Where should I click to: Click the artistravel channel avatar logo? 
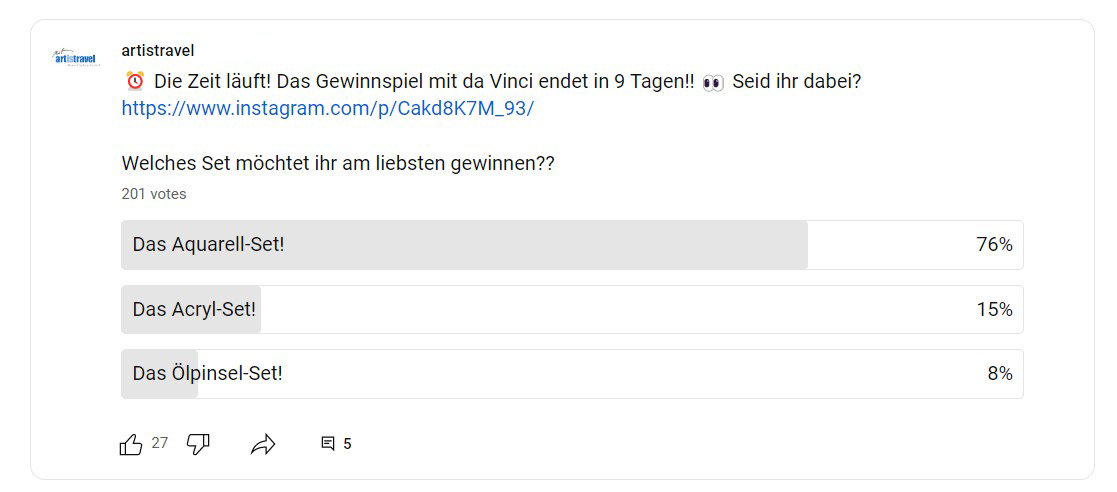74,58
